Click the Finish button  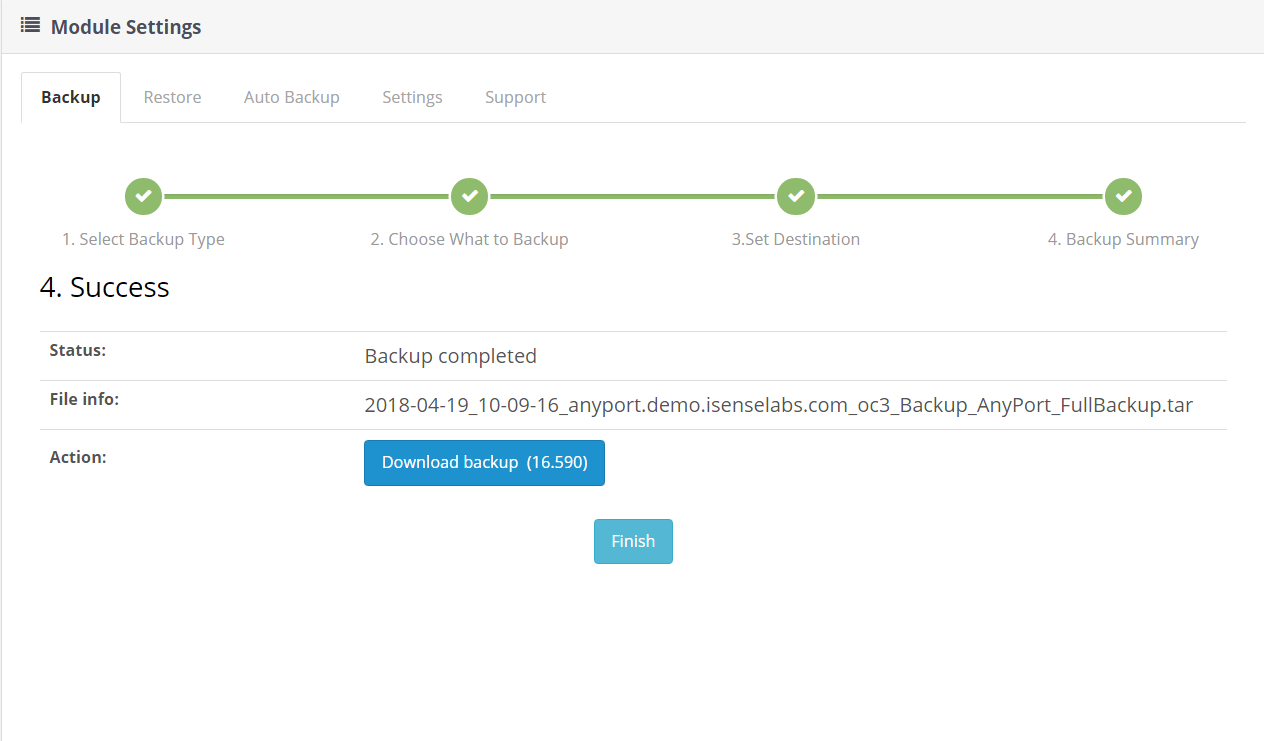click(633, 541)
